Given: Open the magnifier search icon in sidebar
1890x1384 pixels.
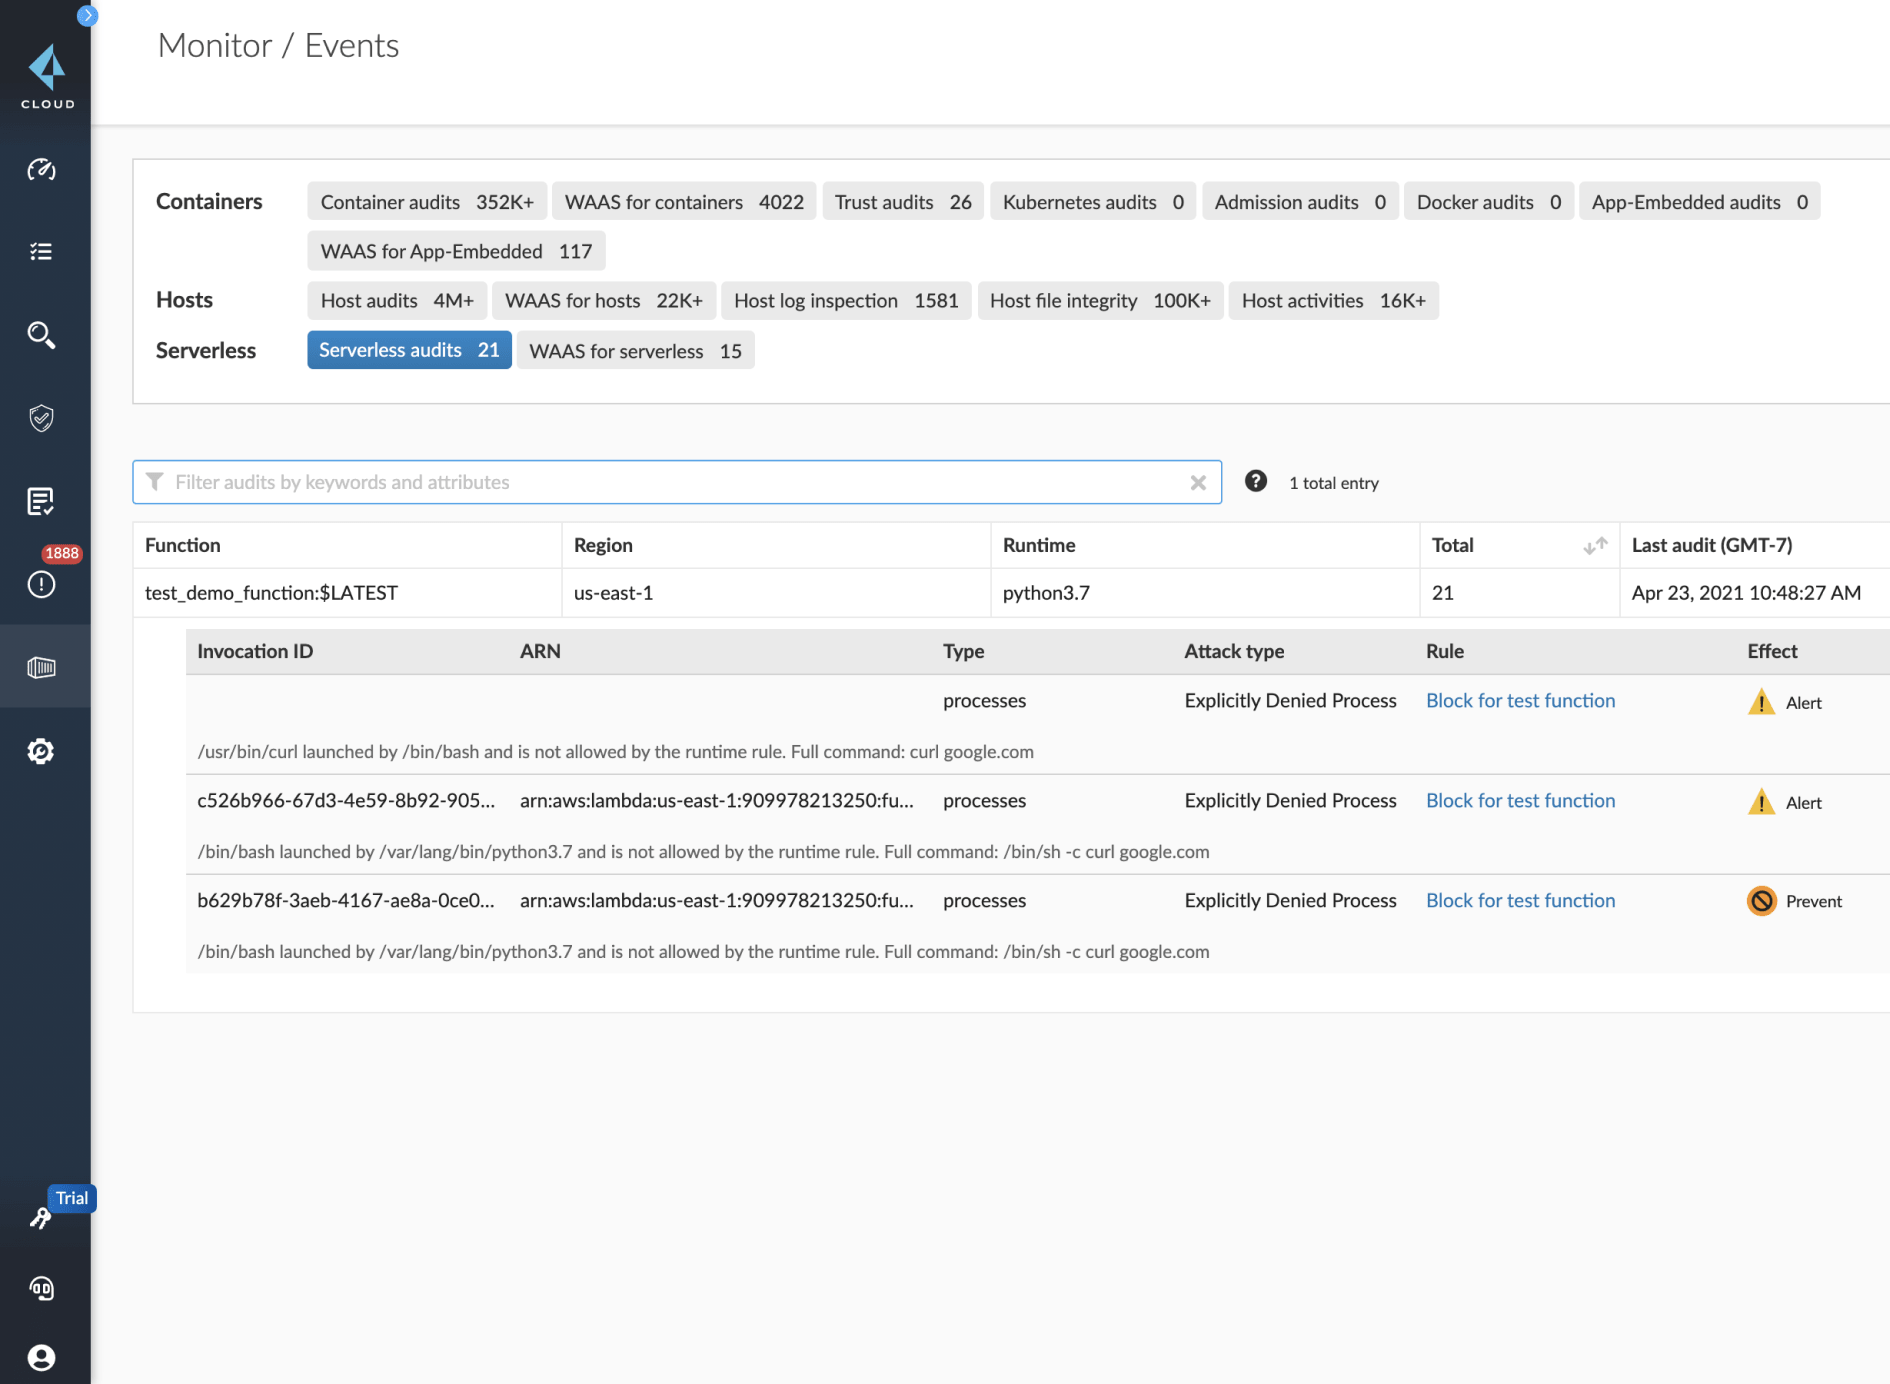Looking at the screenshot, I should coord(41,335).
